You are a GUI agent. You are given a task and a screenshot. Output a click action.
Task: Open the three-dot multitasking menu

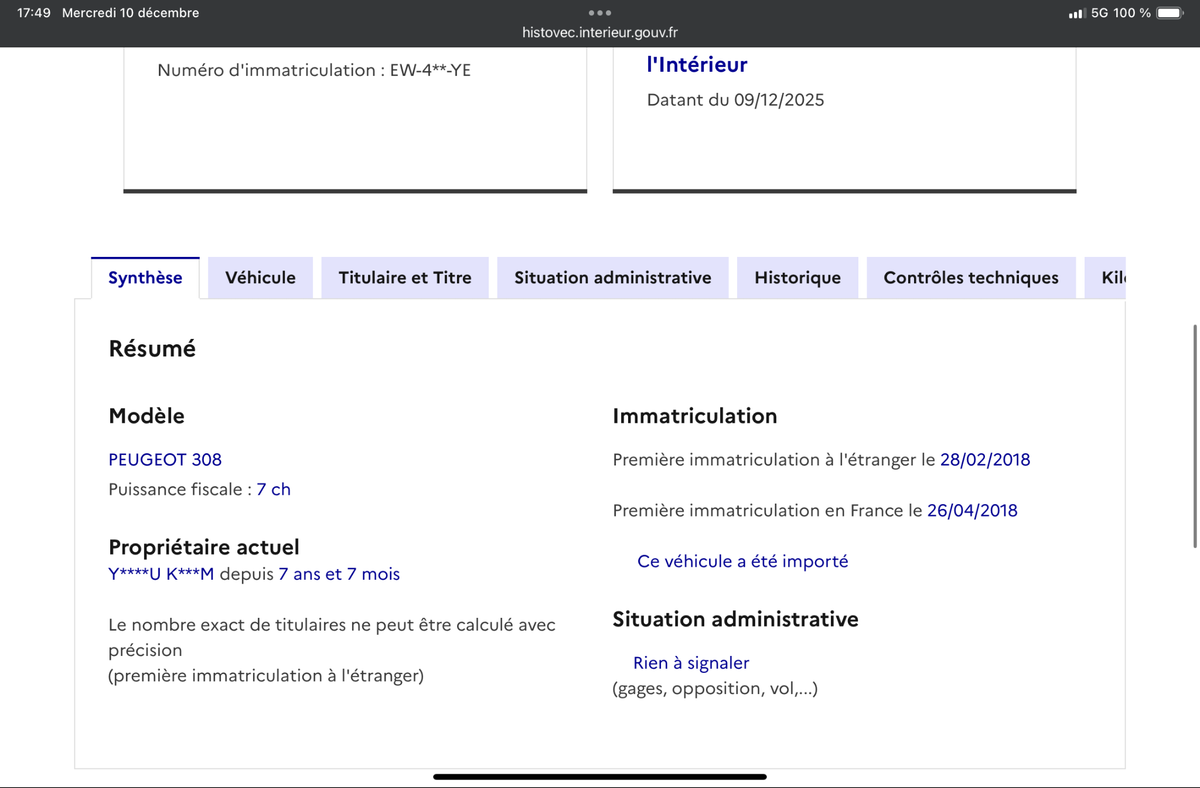click(x=600, y=13)
